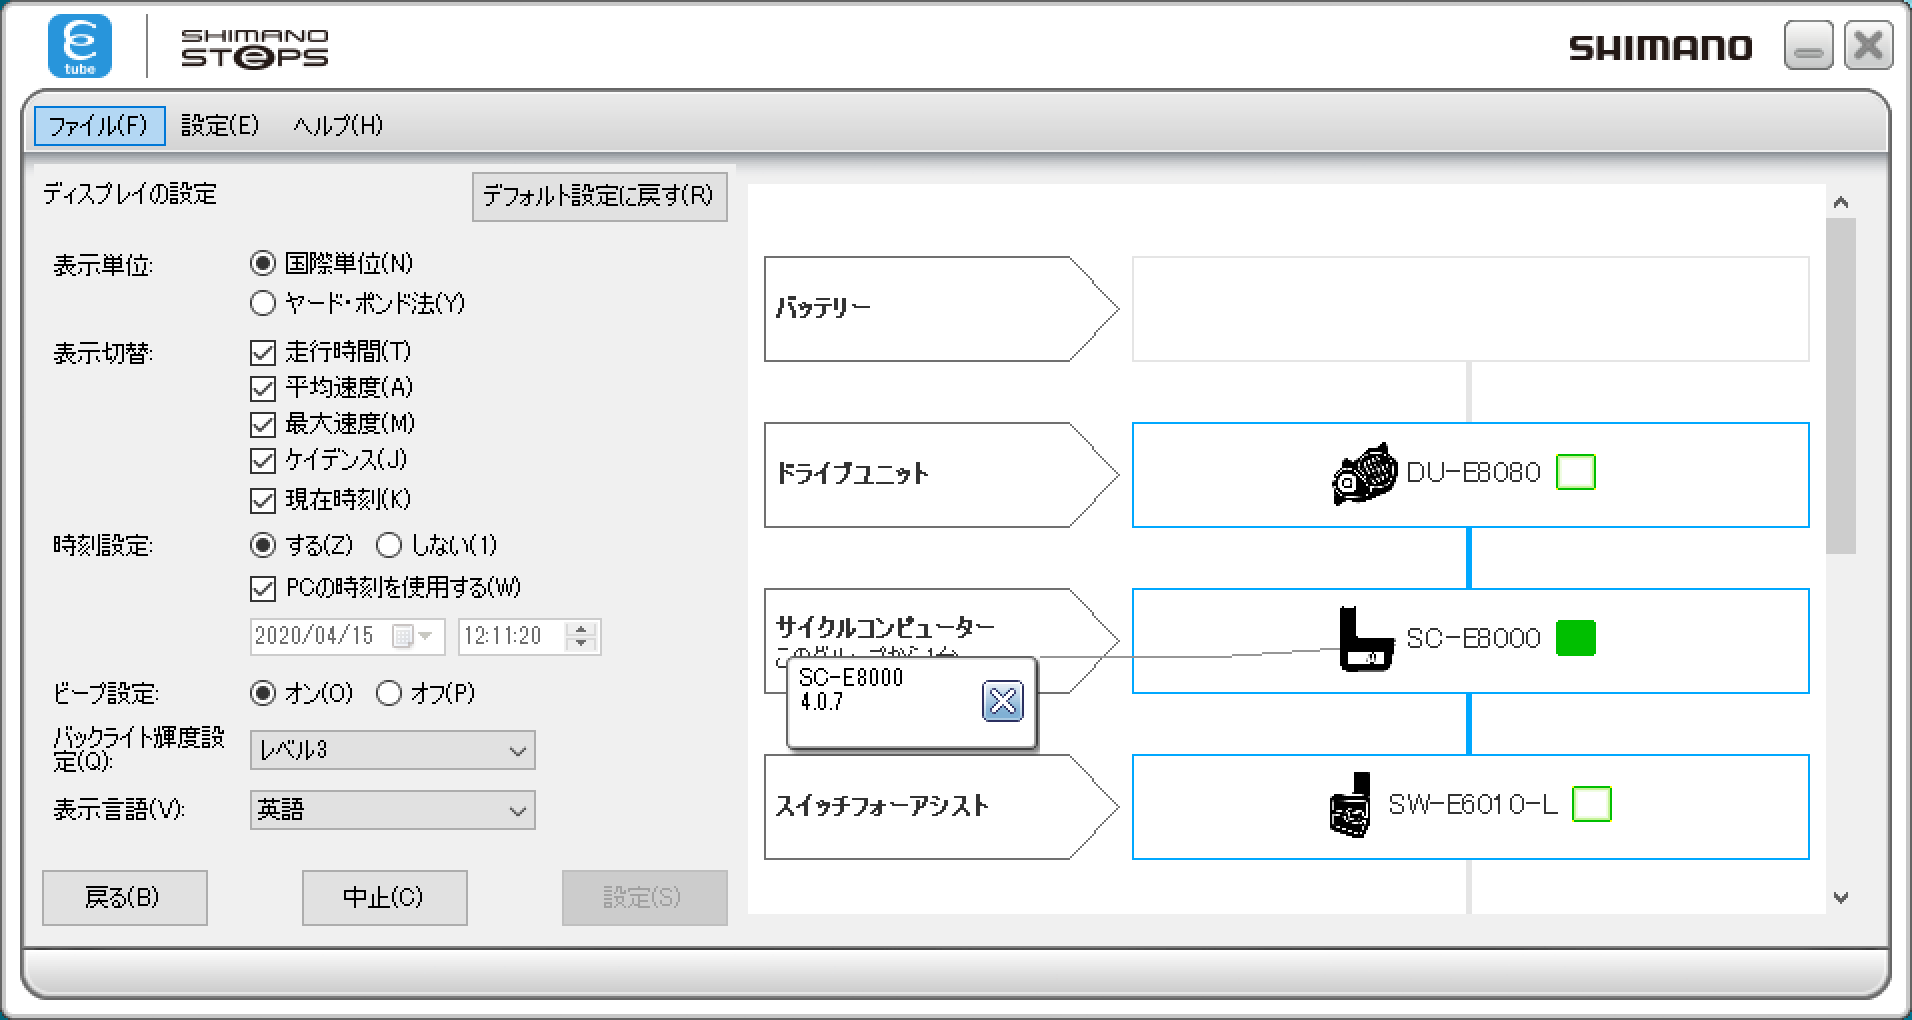Image resolution: width=1912 pixels, height=1020 pixels.
Task: Open the backlight brightness レベル3 dropdown
Action: coord(392,750)
